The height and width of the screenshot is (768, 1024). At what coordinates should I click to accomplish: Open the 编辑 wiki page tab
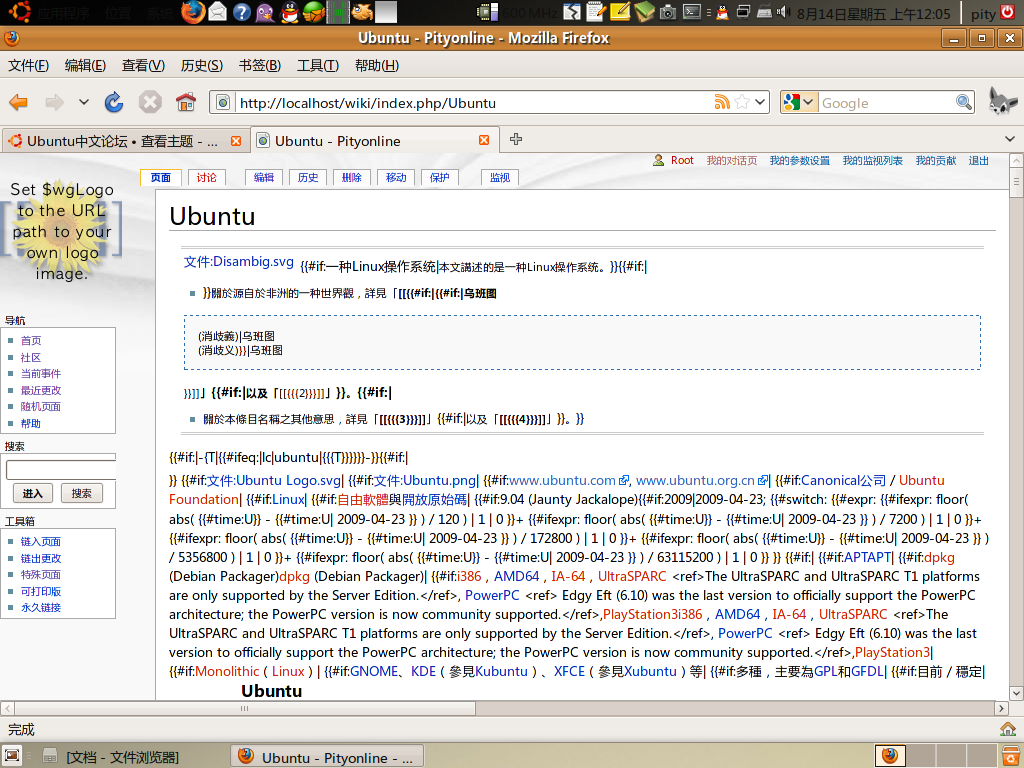tap(264, 177)
